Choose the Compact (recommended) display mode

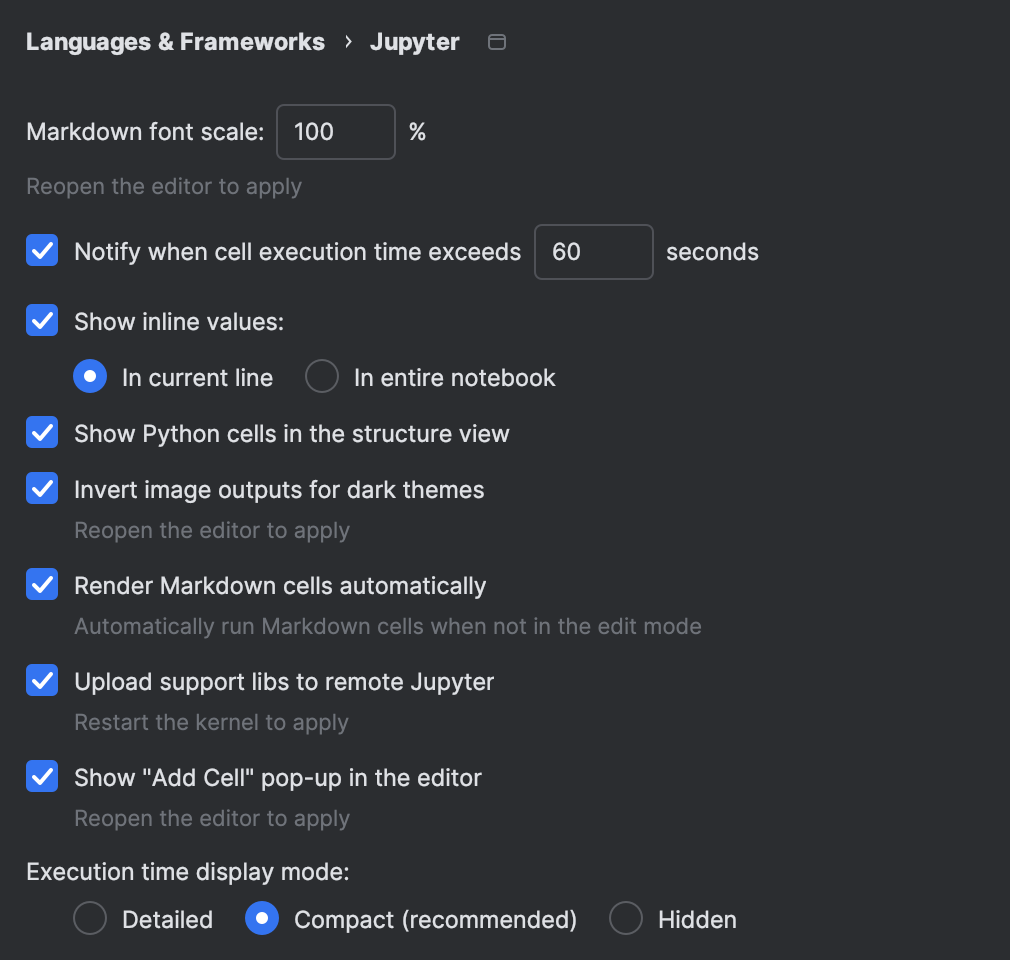coord(262,920)
